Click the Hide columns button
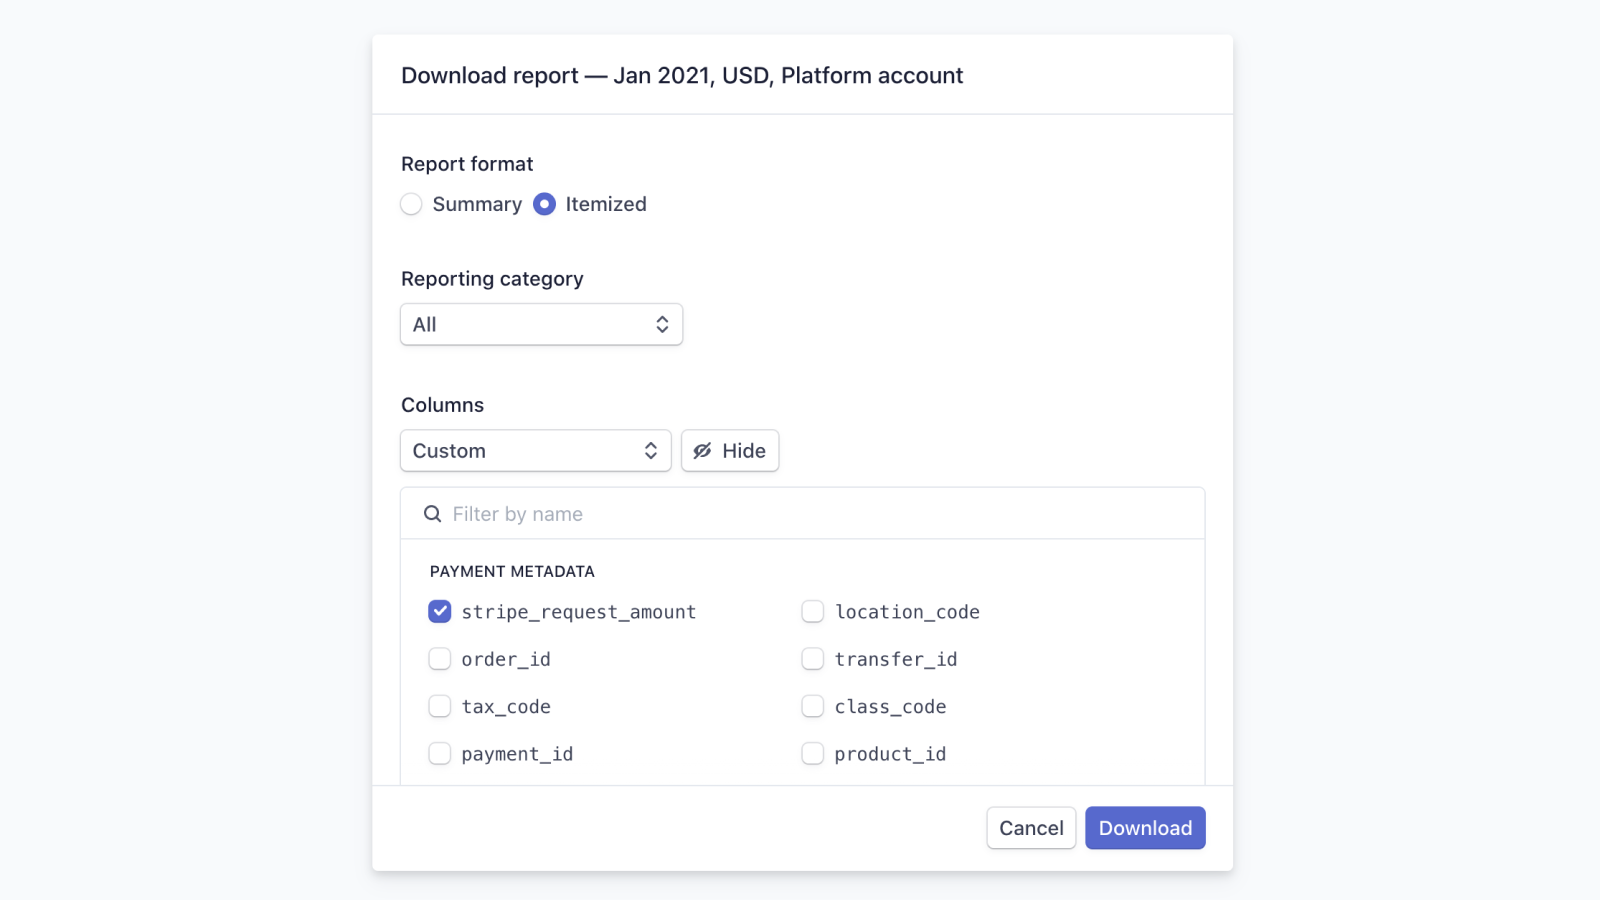The image size is (1600, 900). [x=730, y=451]
